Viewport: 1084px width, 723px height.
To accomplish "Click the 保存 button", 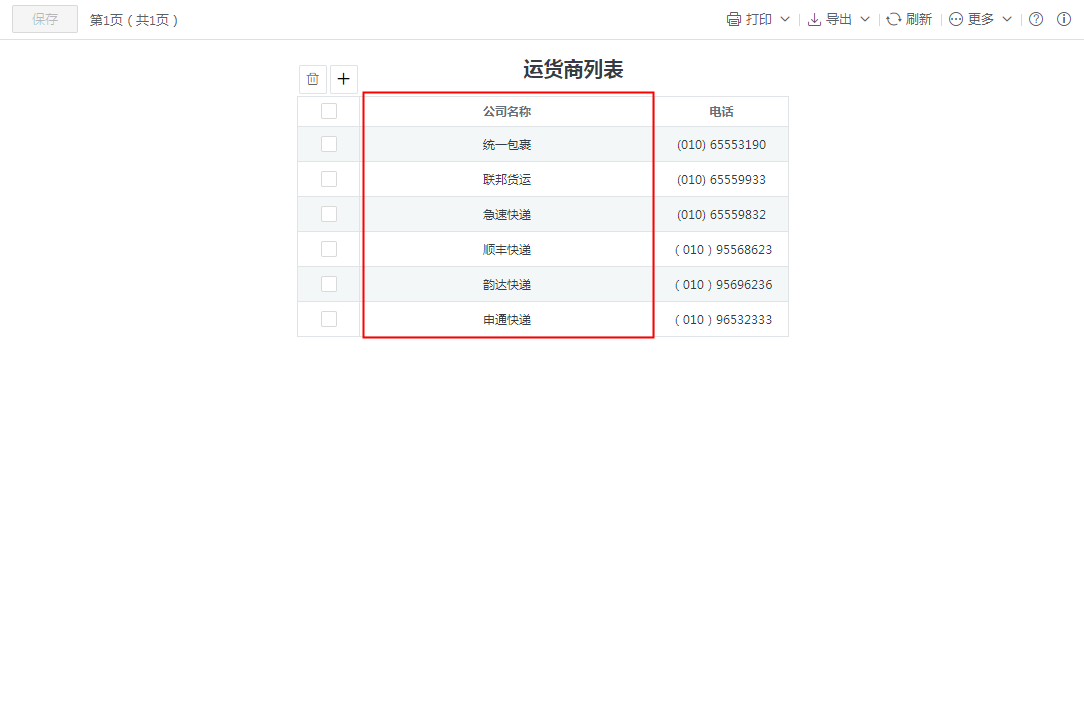I will coord(45,19).
